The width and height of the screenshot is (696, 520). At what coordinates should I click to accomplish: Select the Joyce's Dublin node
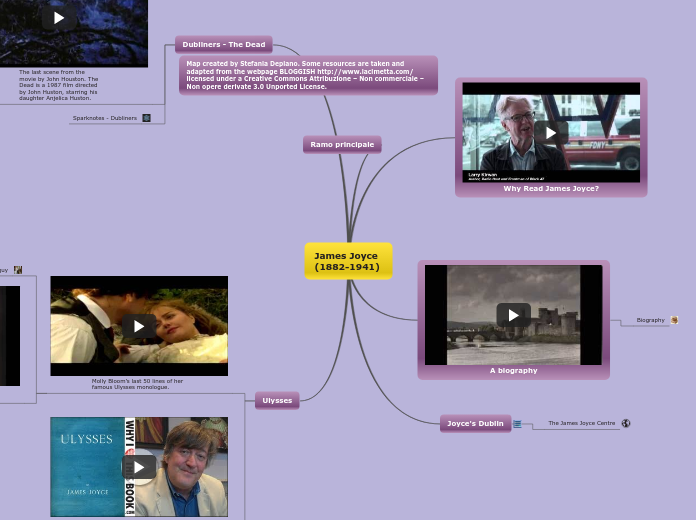pyautogui.click(x=475, y=423)
